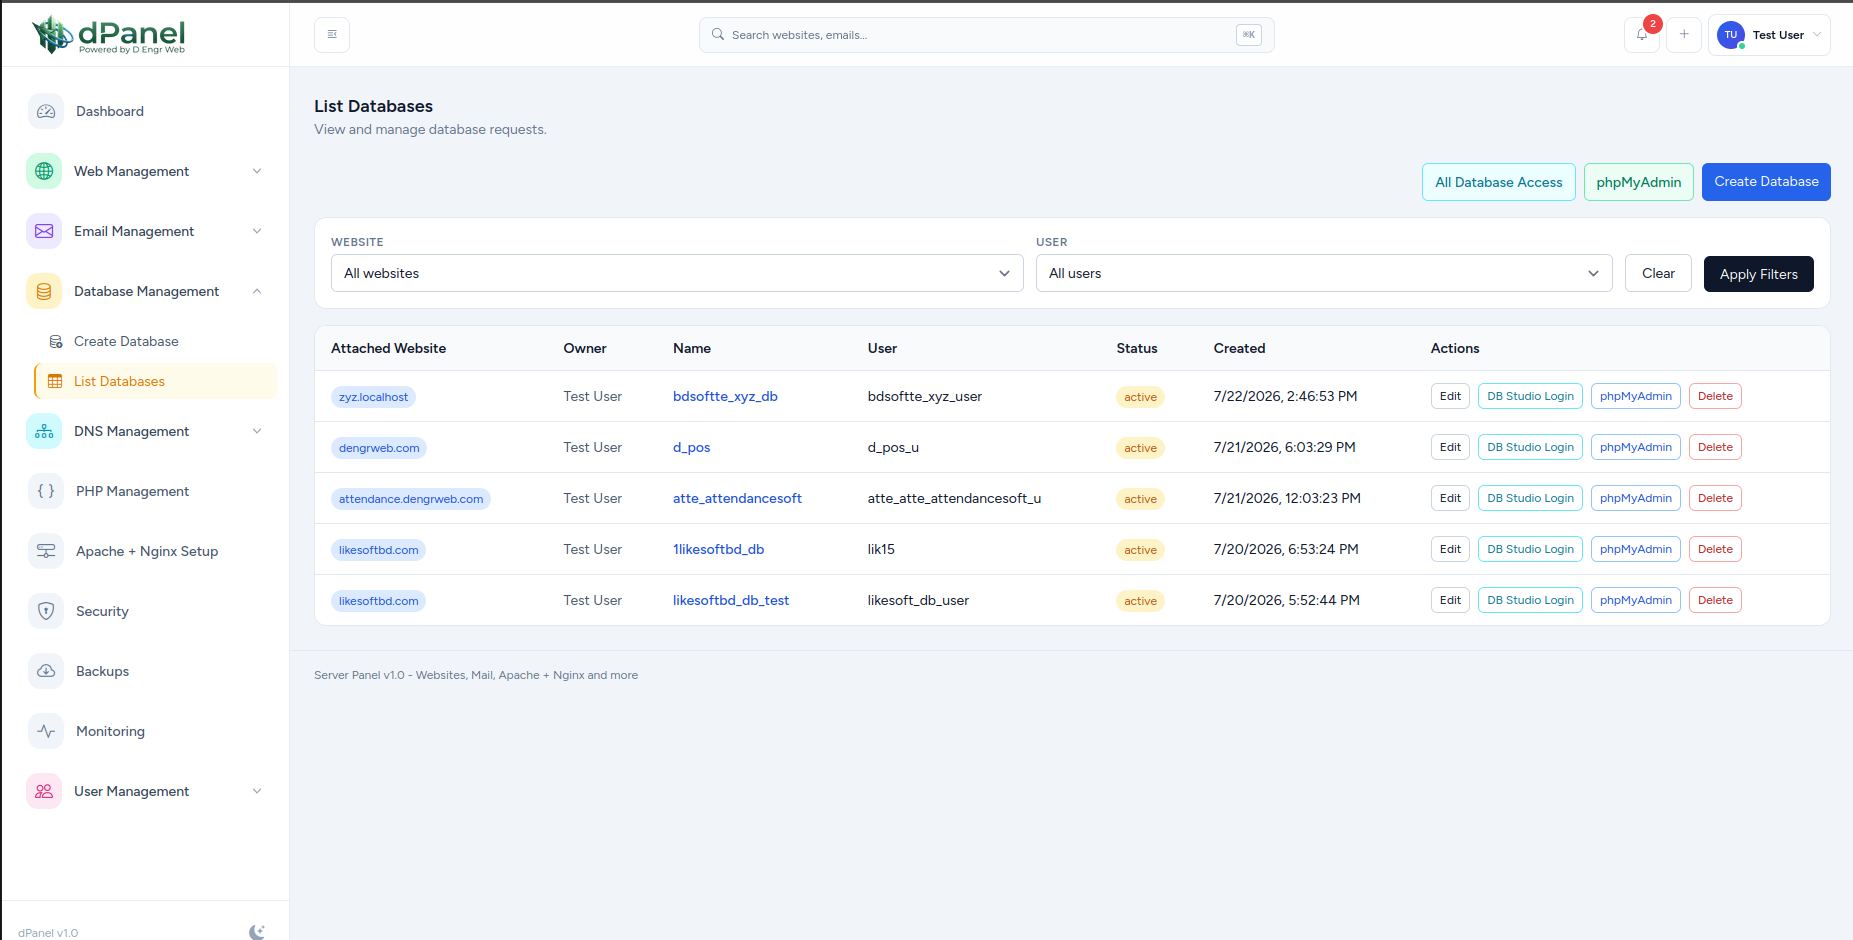Click the Email Management envelope icon

[44, 231]
